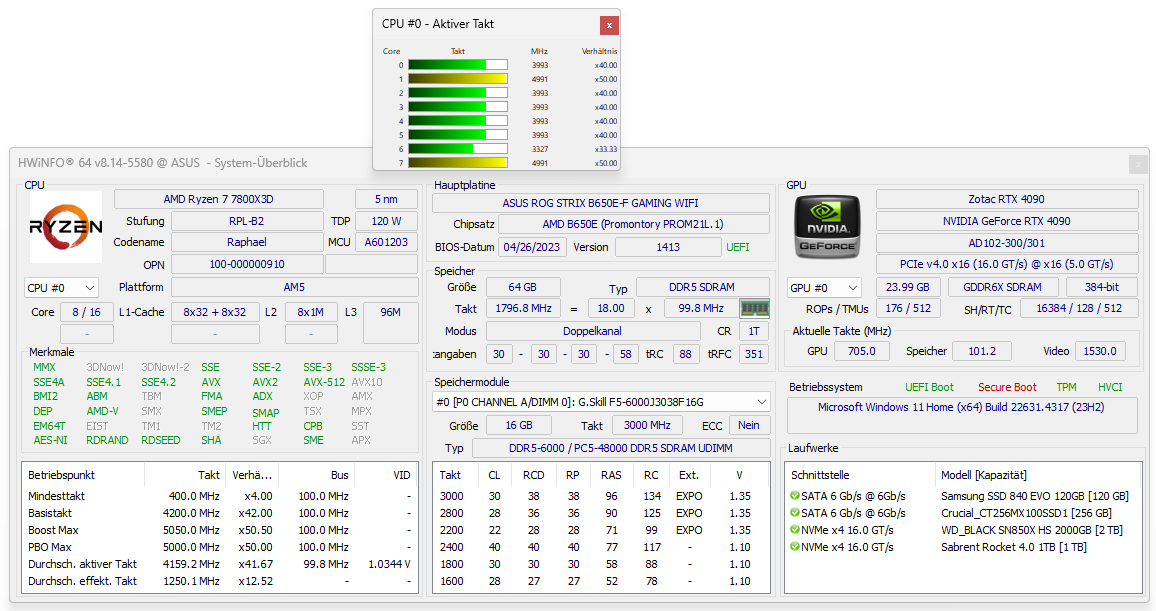
Task: Click the Core 8 / 16 field
Action: click(x=86, y=313)
